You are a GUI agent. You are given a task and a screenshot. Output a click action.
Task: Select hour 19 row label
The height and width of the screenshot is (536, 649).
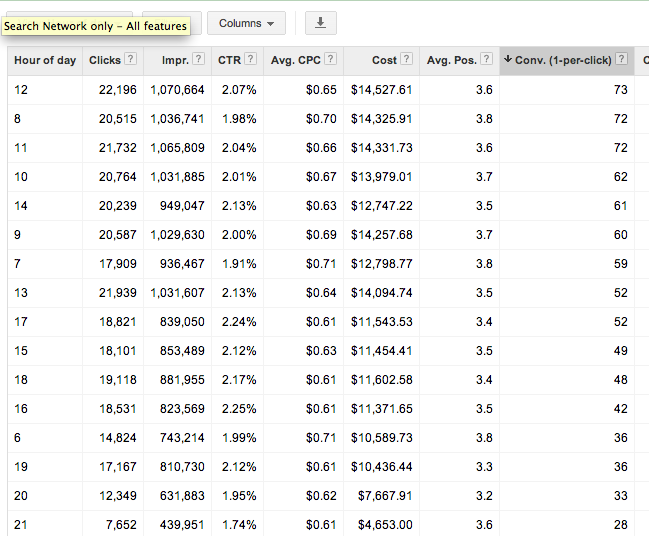pos(21,466)
